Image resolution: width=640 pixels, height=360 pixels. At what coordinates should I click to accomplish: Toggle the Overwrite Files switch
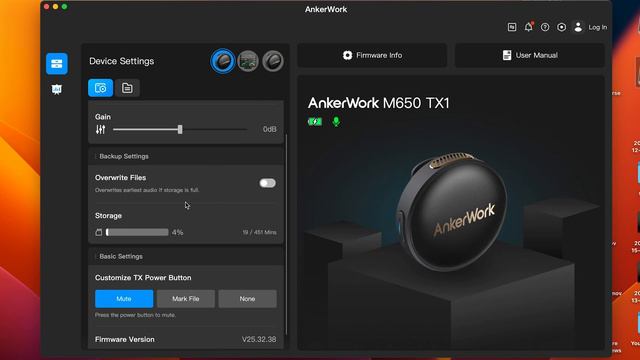point(267,183)
